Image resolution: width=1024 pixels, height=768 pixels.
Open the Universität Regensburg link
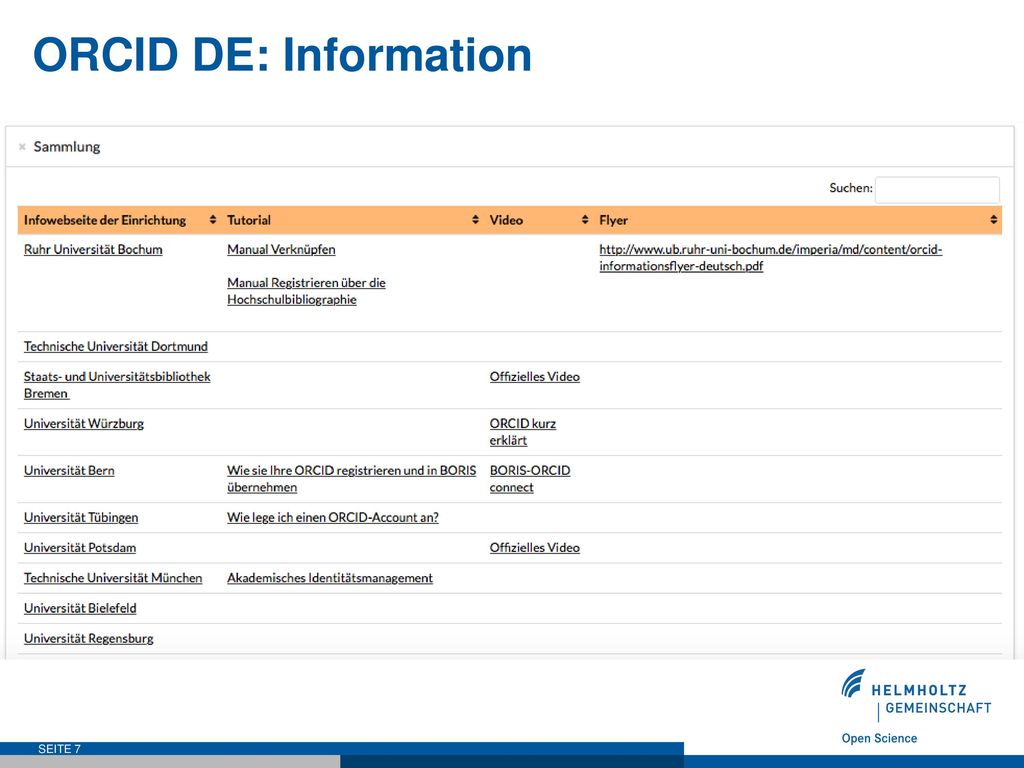point(88,639)
